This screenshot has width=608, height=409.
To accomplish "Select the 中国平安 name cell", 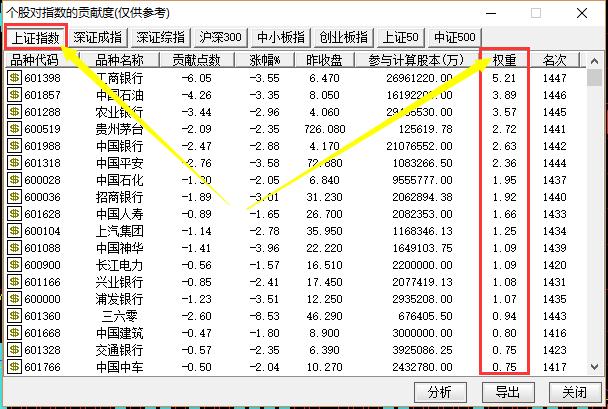I will pyautogui.click(x=119, y=163).
